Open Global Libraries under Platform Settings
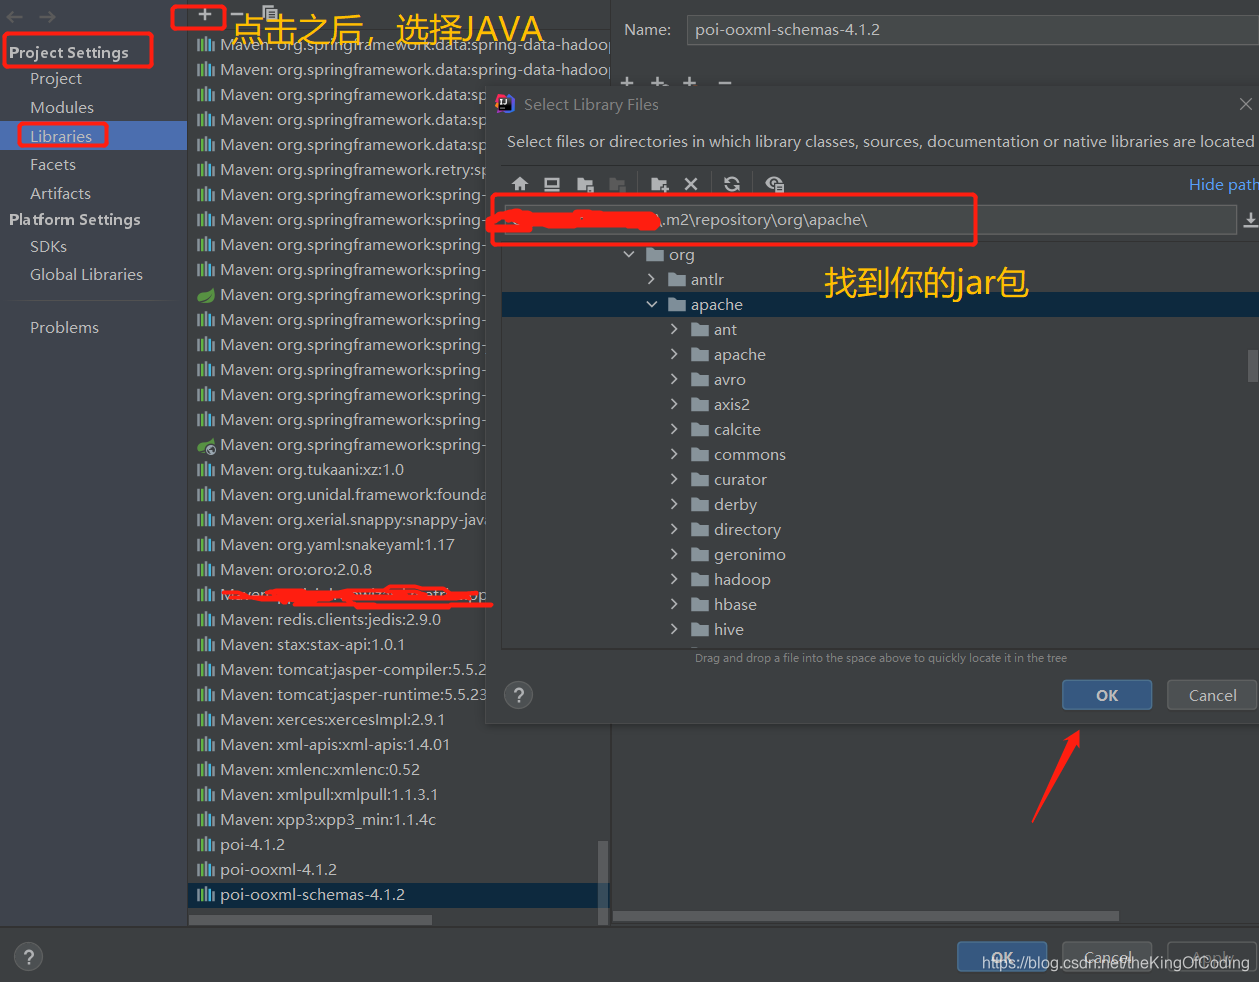Screen dimensions: 1259x982 [86, 274]
